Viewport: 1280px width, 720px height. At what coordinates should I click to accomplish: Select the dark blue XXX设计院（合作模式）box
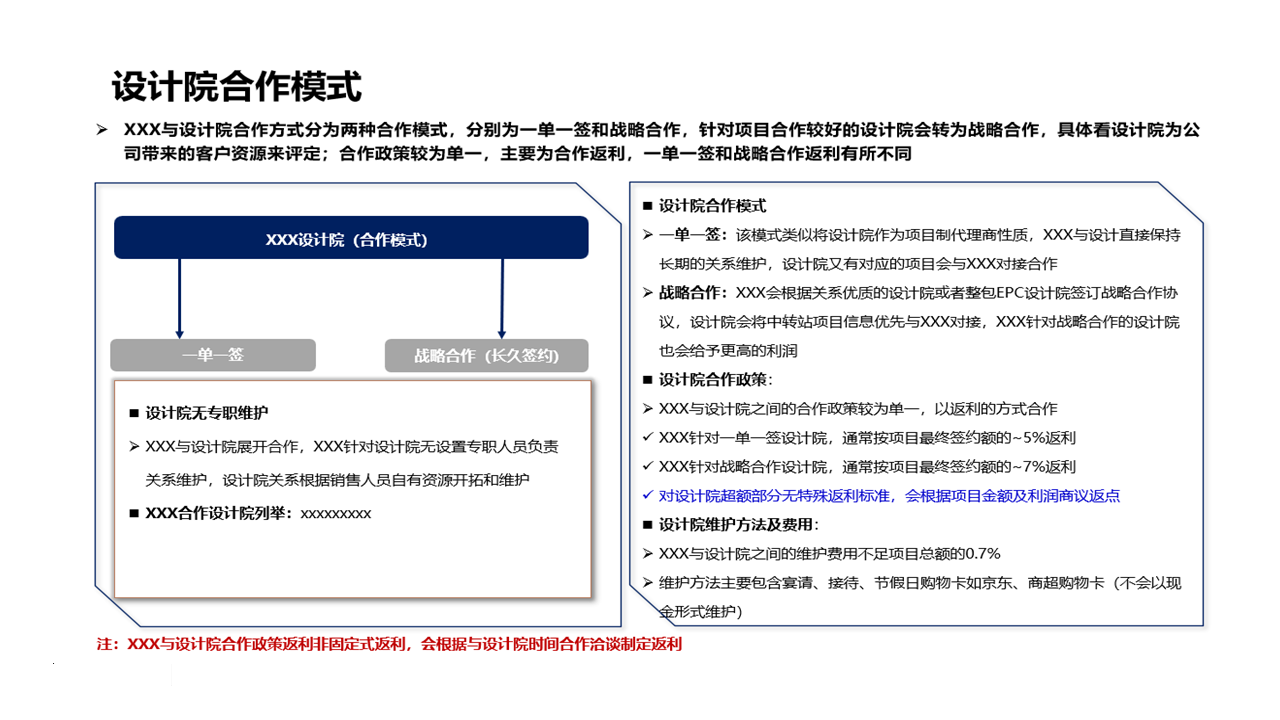tap(351, 238)
